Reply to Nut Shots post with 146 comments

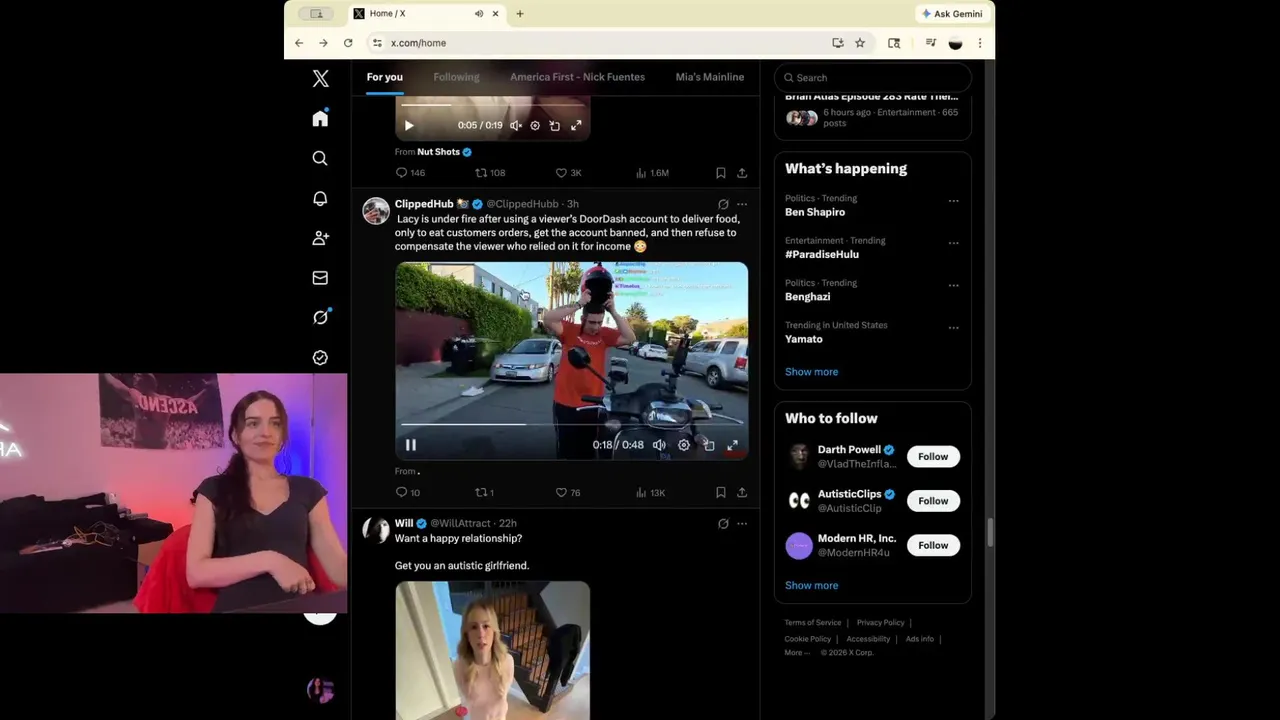click(x=410, y=172)
